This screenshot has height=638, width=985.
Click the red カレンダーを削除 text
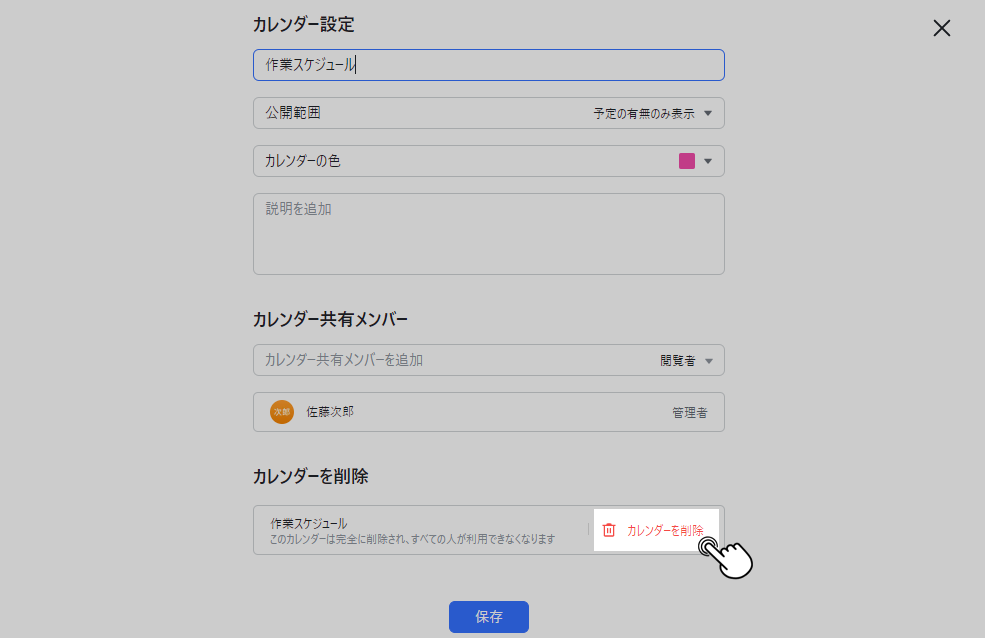pos(665,530)
